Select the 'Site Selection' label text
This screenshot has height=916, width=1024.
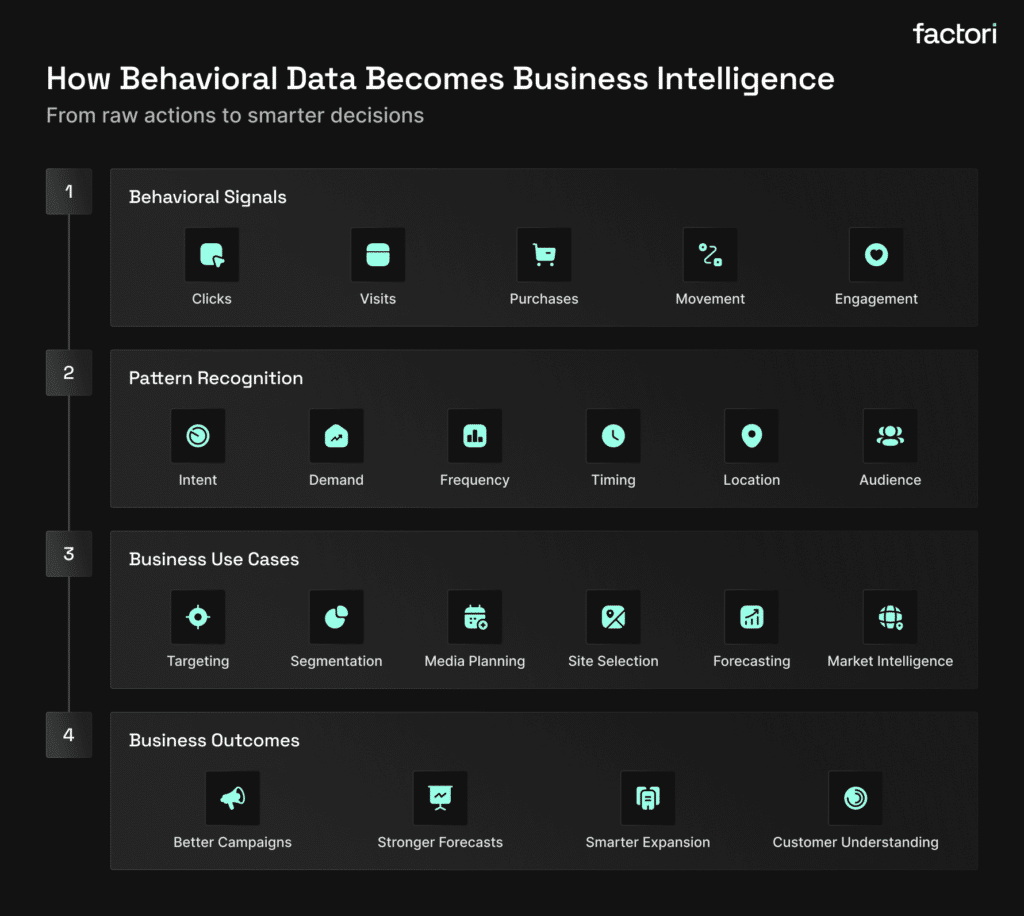pyautogui.click(x=613, y=661)
